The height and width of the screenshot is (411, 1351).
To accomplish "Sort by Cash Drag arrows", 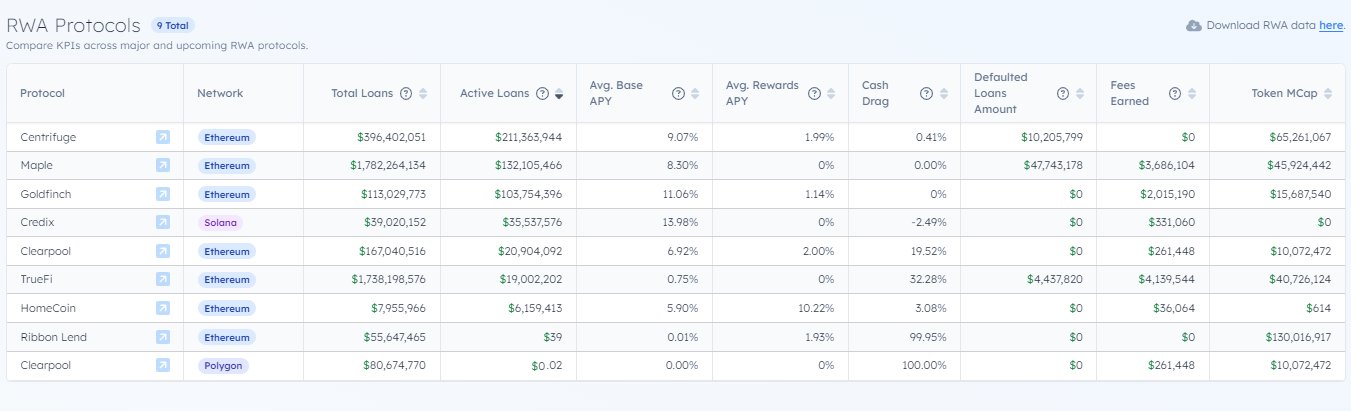I will pos(943,93).
